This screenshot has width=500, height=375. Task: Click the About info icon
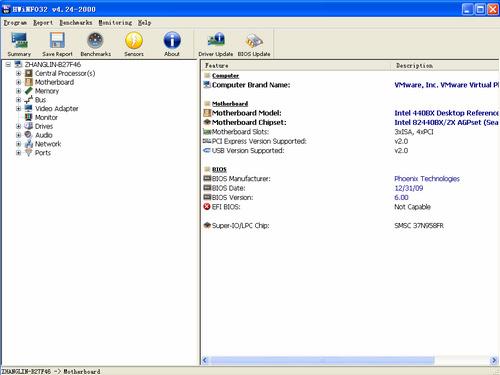coord(172,40)
